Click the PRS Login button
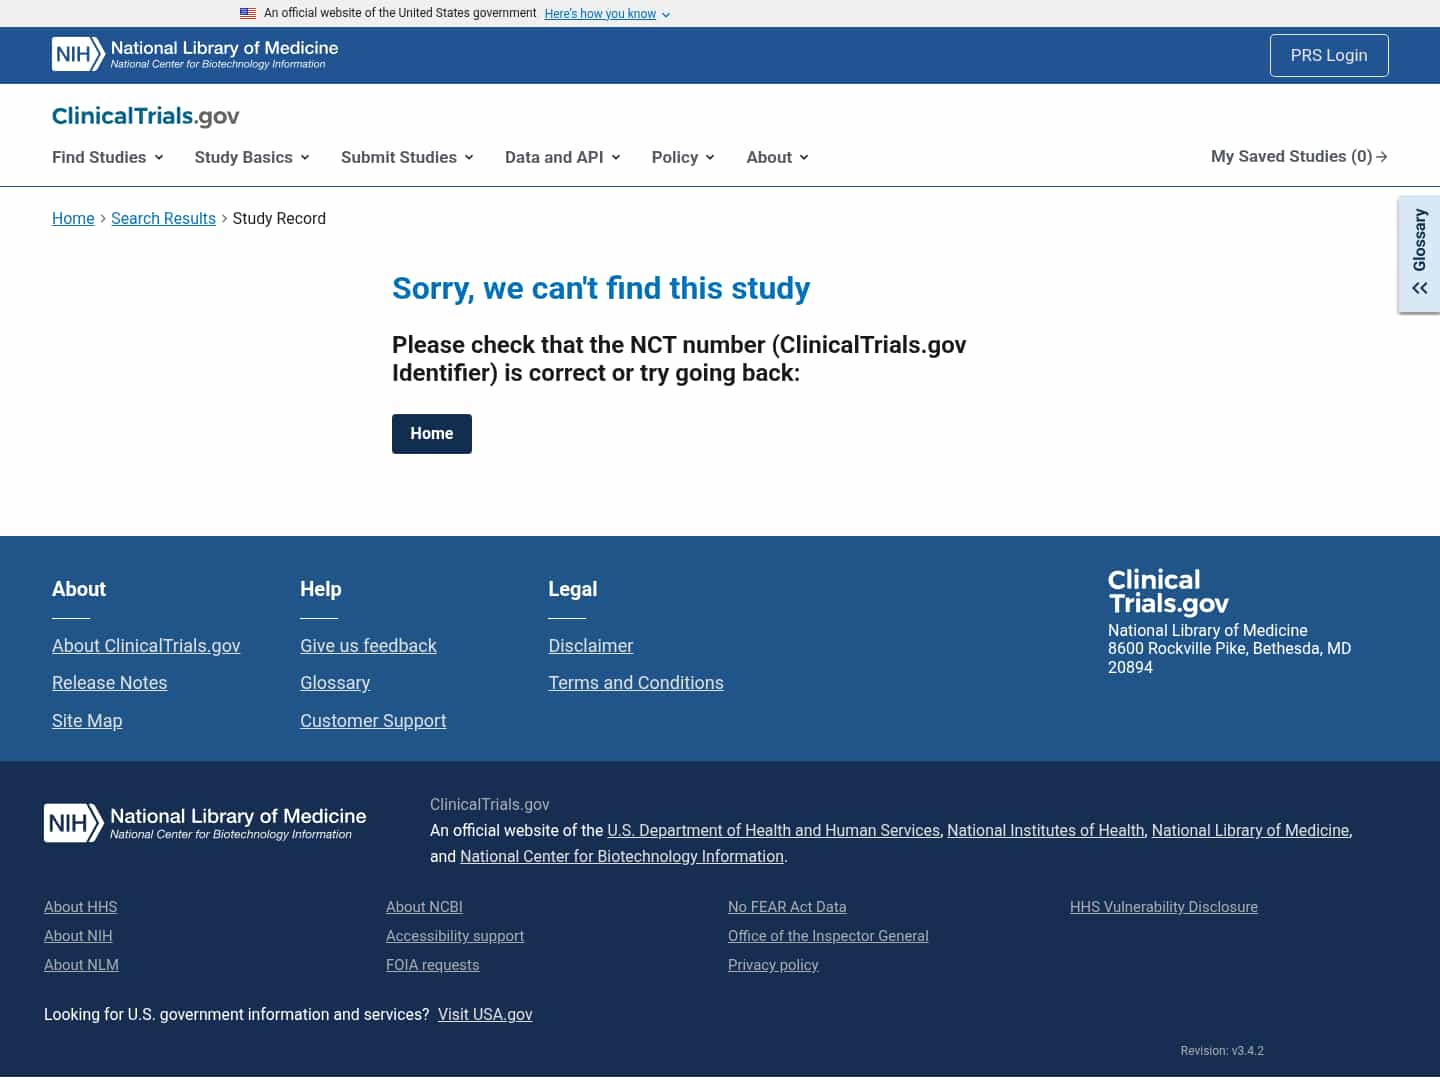The height and width of the screenshot is (1080, 1440). pyautogui.click(x=1329, y=55)
